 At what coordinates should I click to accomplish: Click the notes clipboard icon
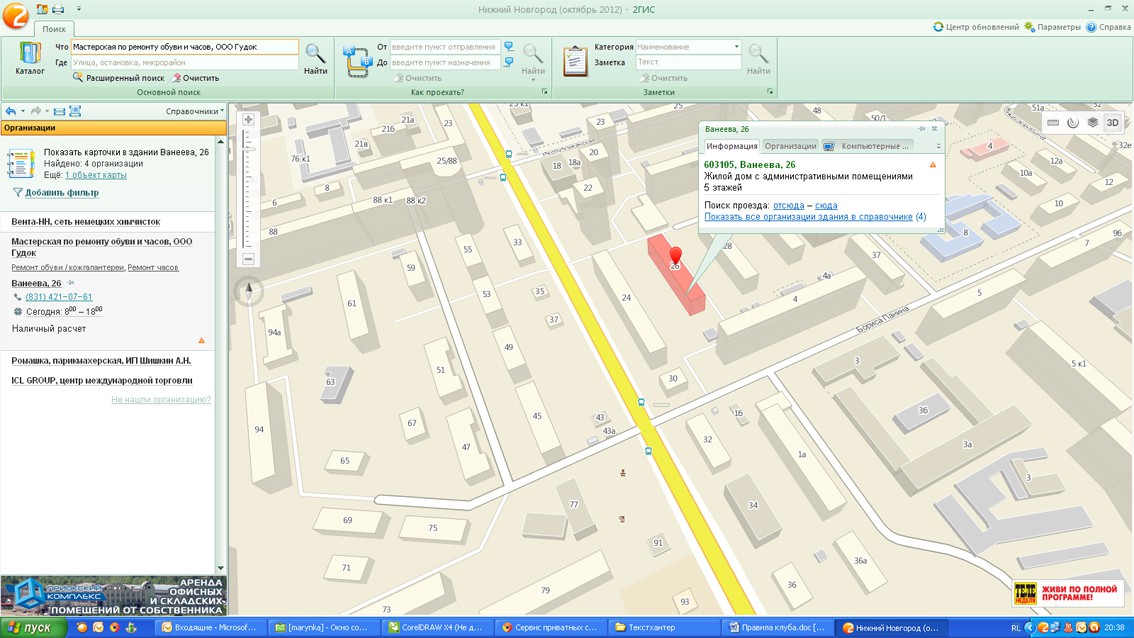tap(575, 61)
